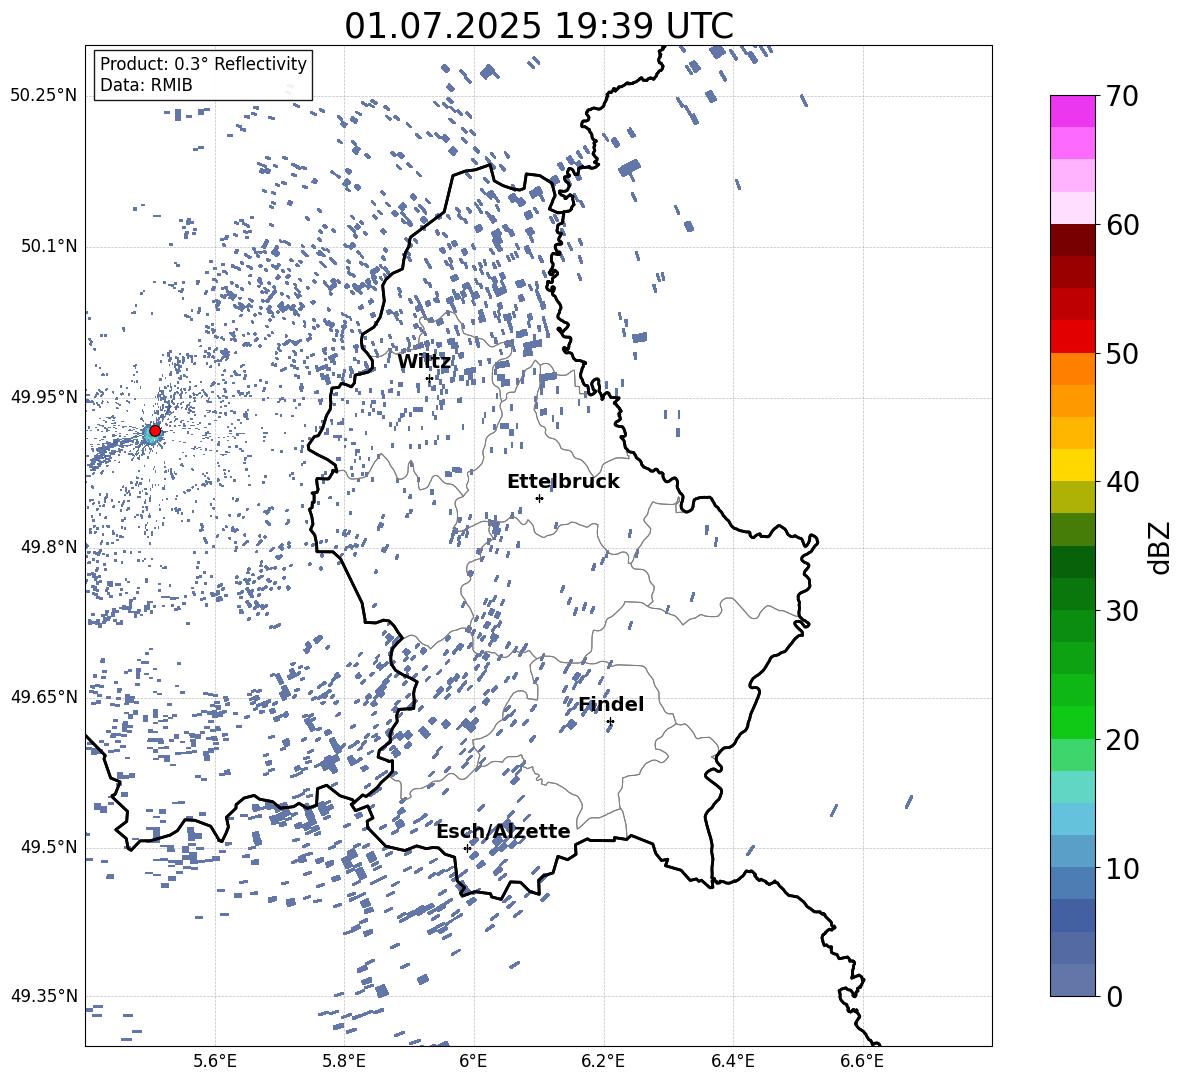
Task: Click the 49.8°N latitude label
Action: tap(49, 547)
